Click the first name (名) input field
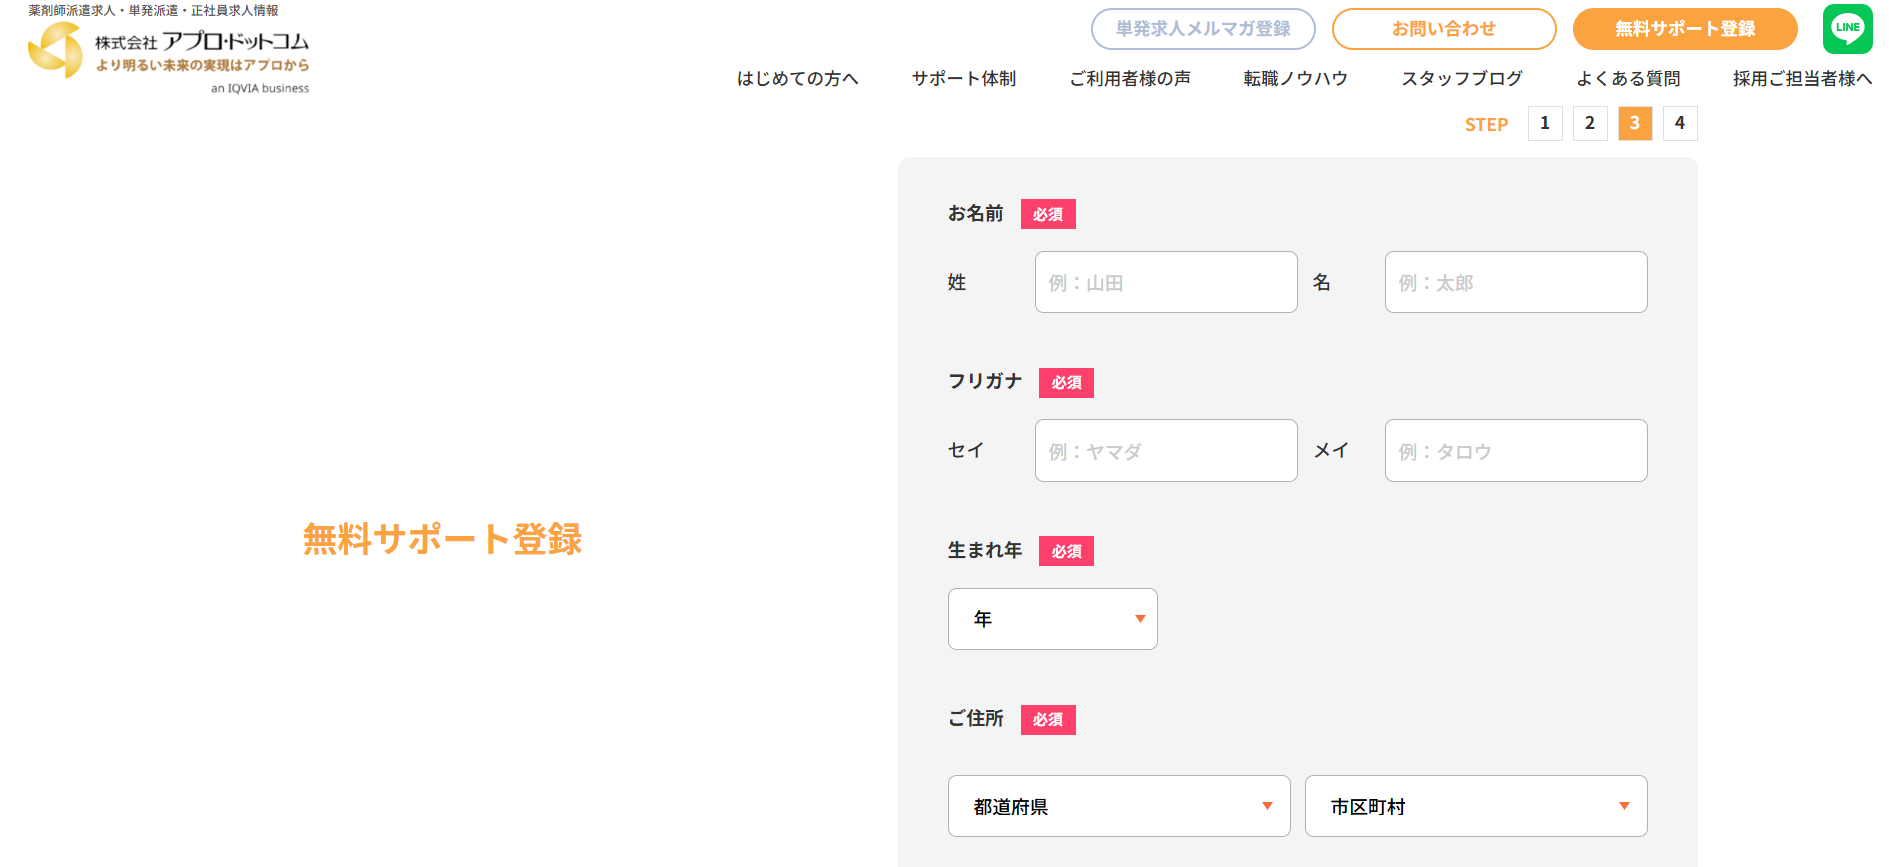Image resolution: width=1889 pixels, height=867 pixels. point(1515,282)
